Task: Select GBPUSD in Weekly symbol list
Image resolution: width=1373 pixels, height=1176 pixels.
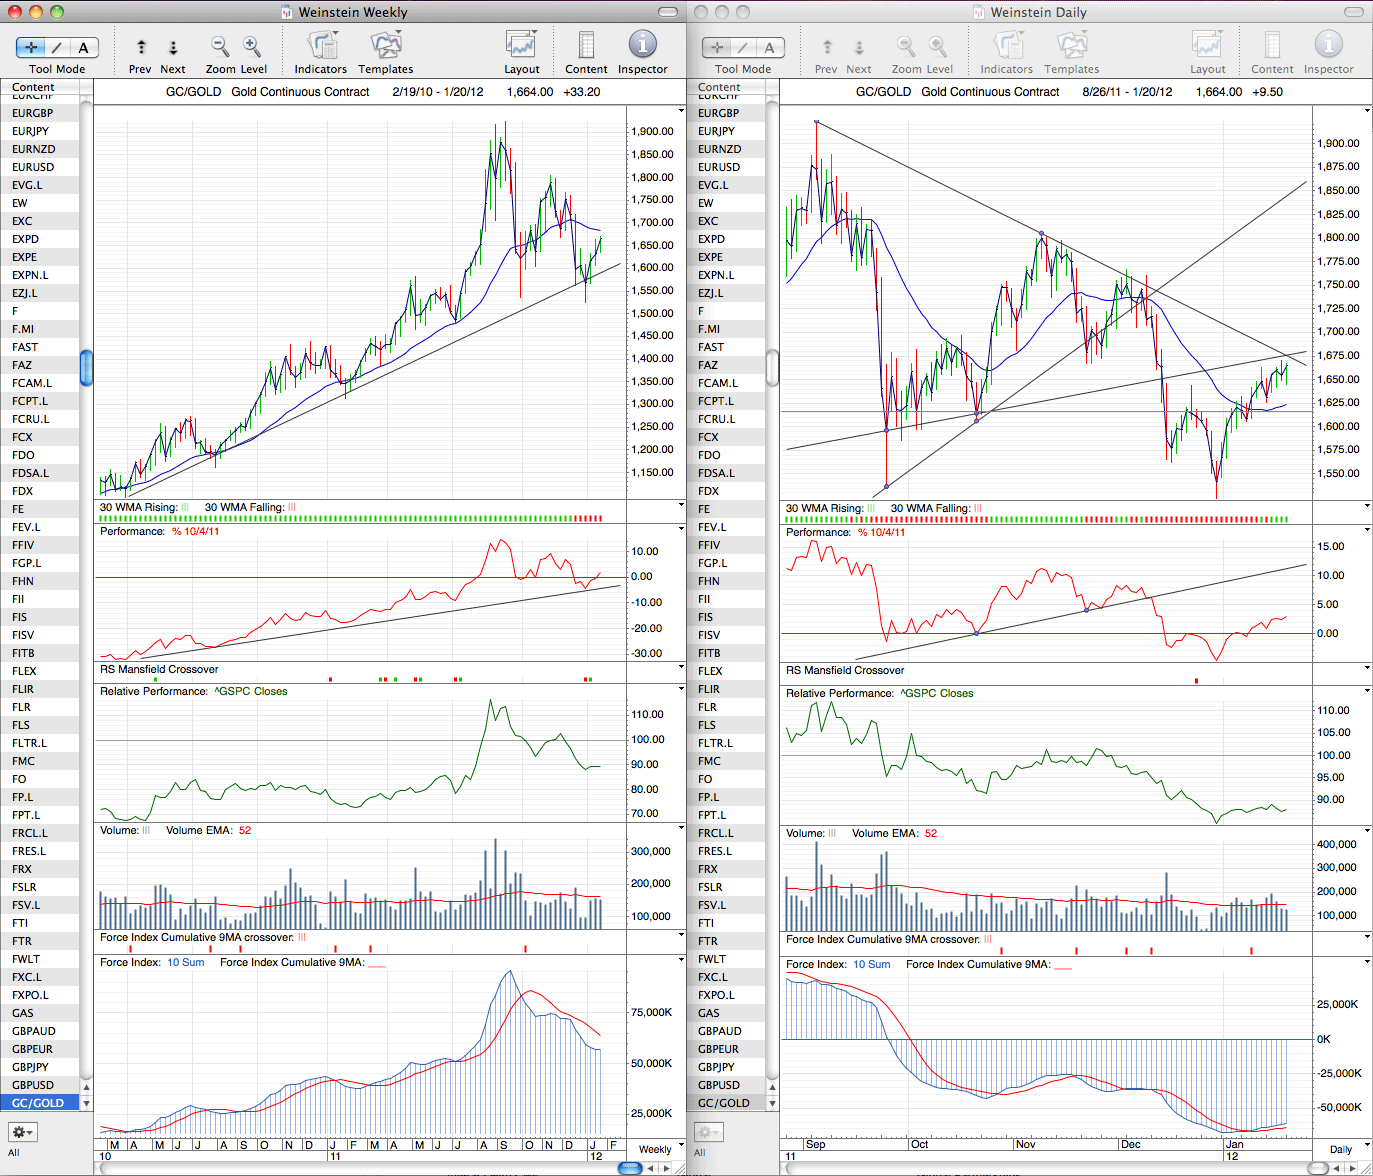Action: [x=40, y=1085]
